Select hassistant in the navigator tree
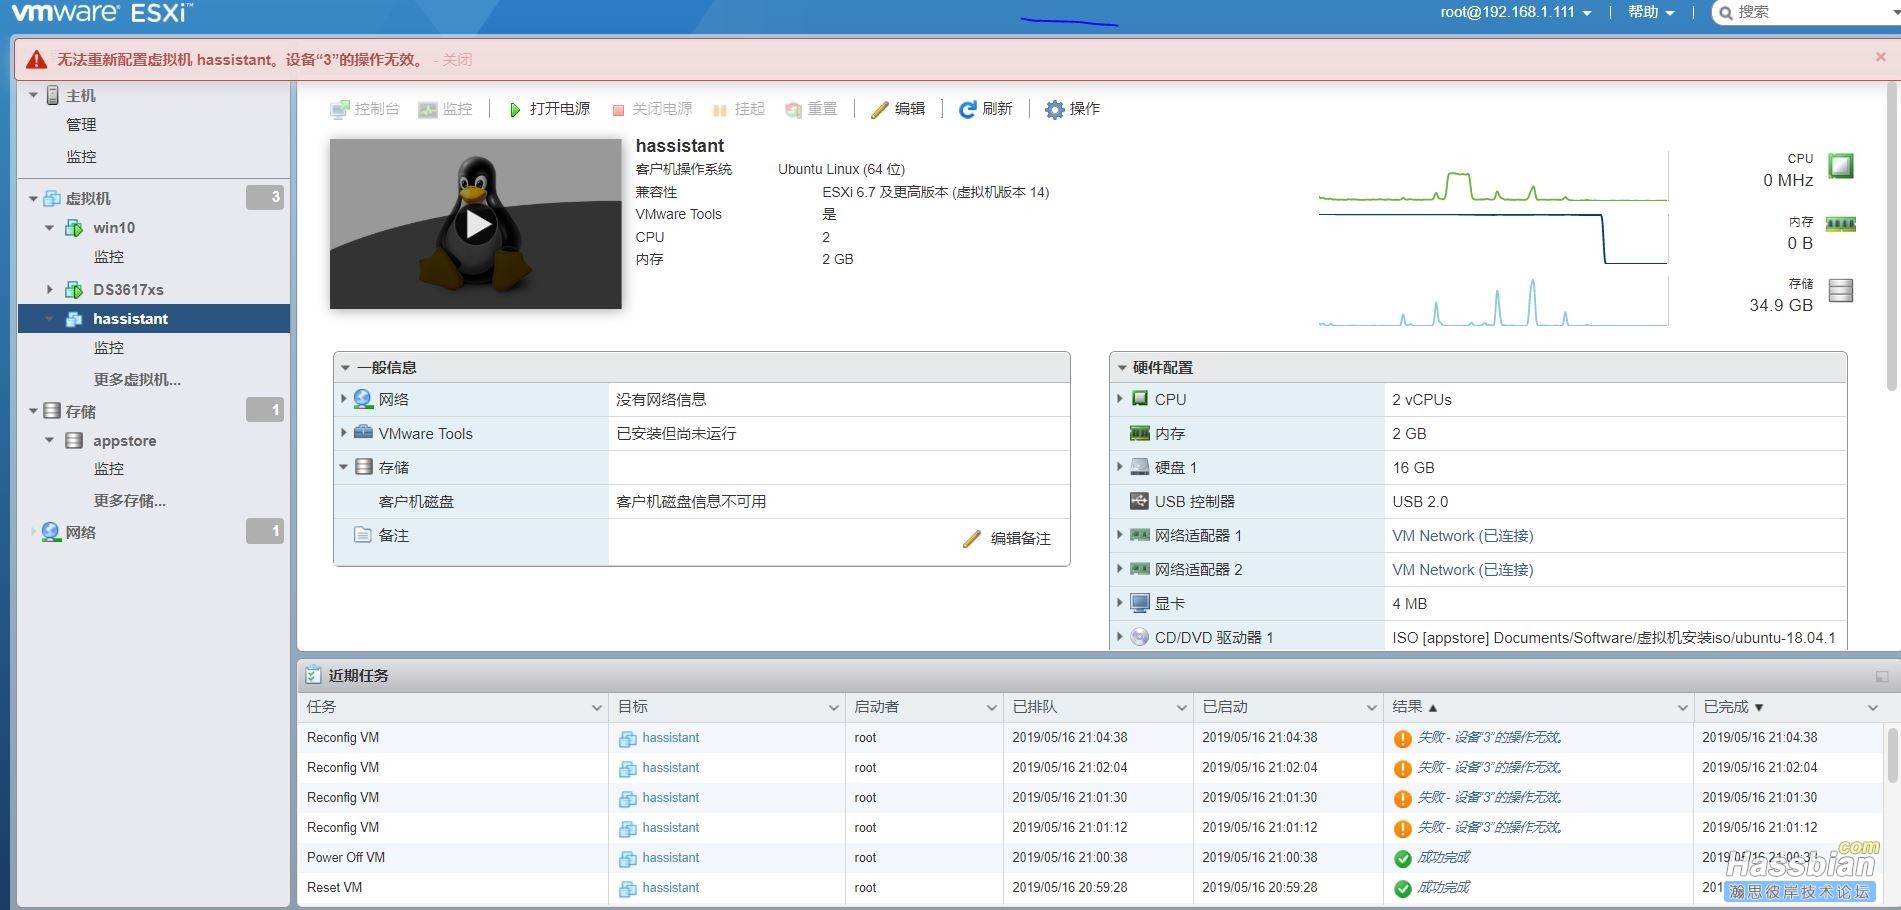Image resolution: width=1901 pixels, height=910 pixels. coord(130,319)
